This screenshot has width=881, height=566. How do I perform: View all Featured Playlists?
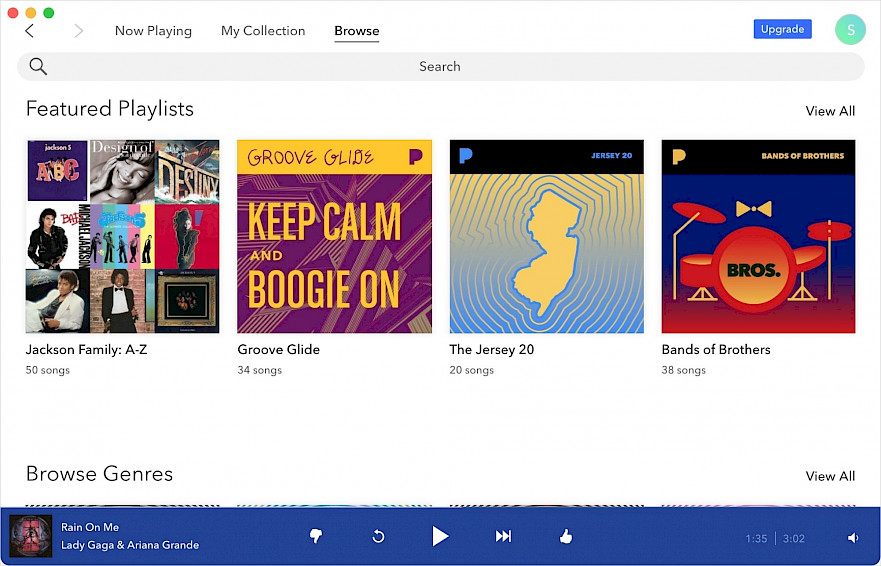[x=830, y=111]
